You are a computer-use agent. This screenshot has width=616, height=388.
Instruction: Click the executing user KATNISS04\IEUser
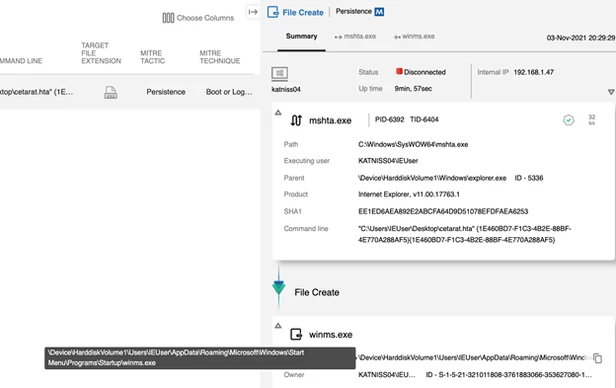tap(388, 161)
